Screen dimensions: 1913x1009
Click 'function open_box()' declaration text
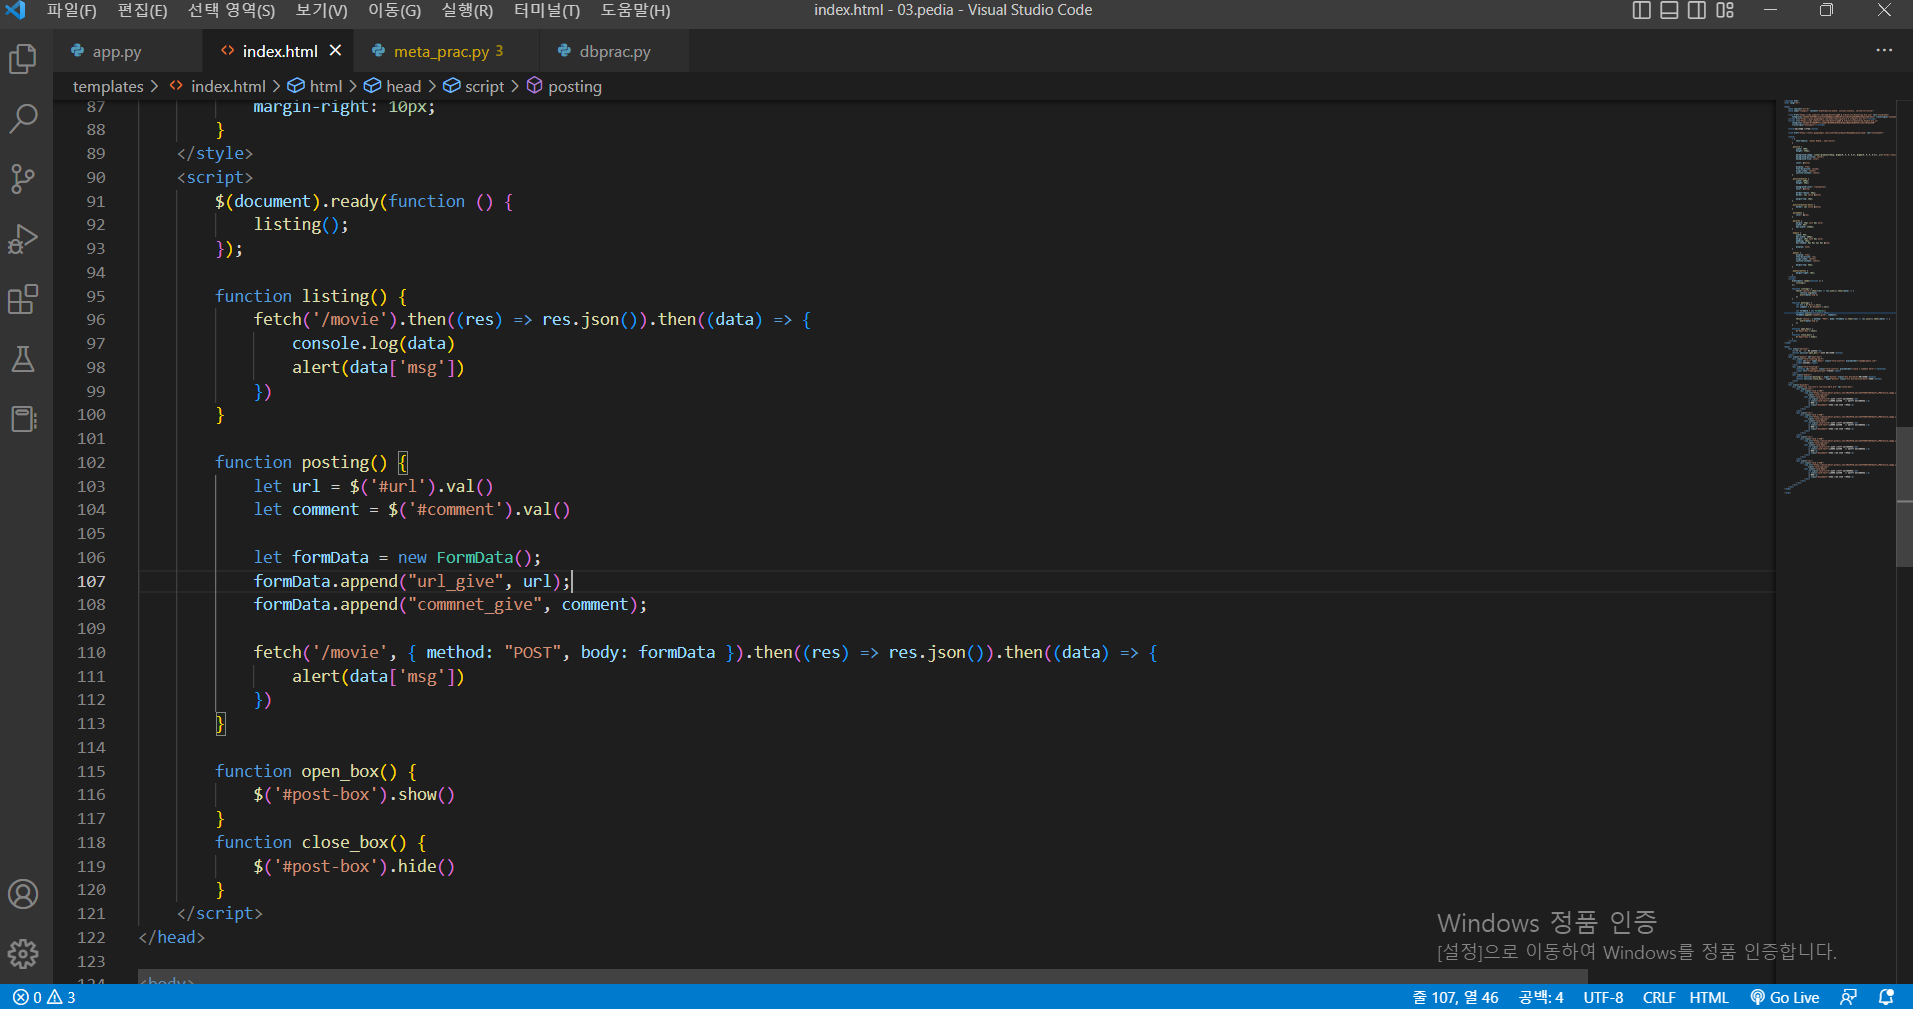tap(306, 771)
